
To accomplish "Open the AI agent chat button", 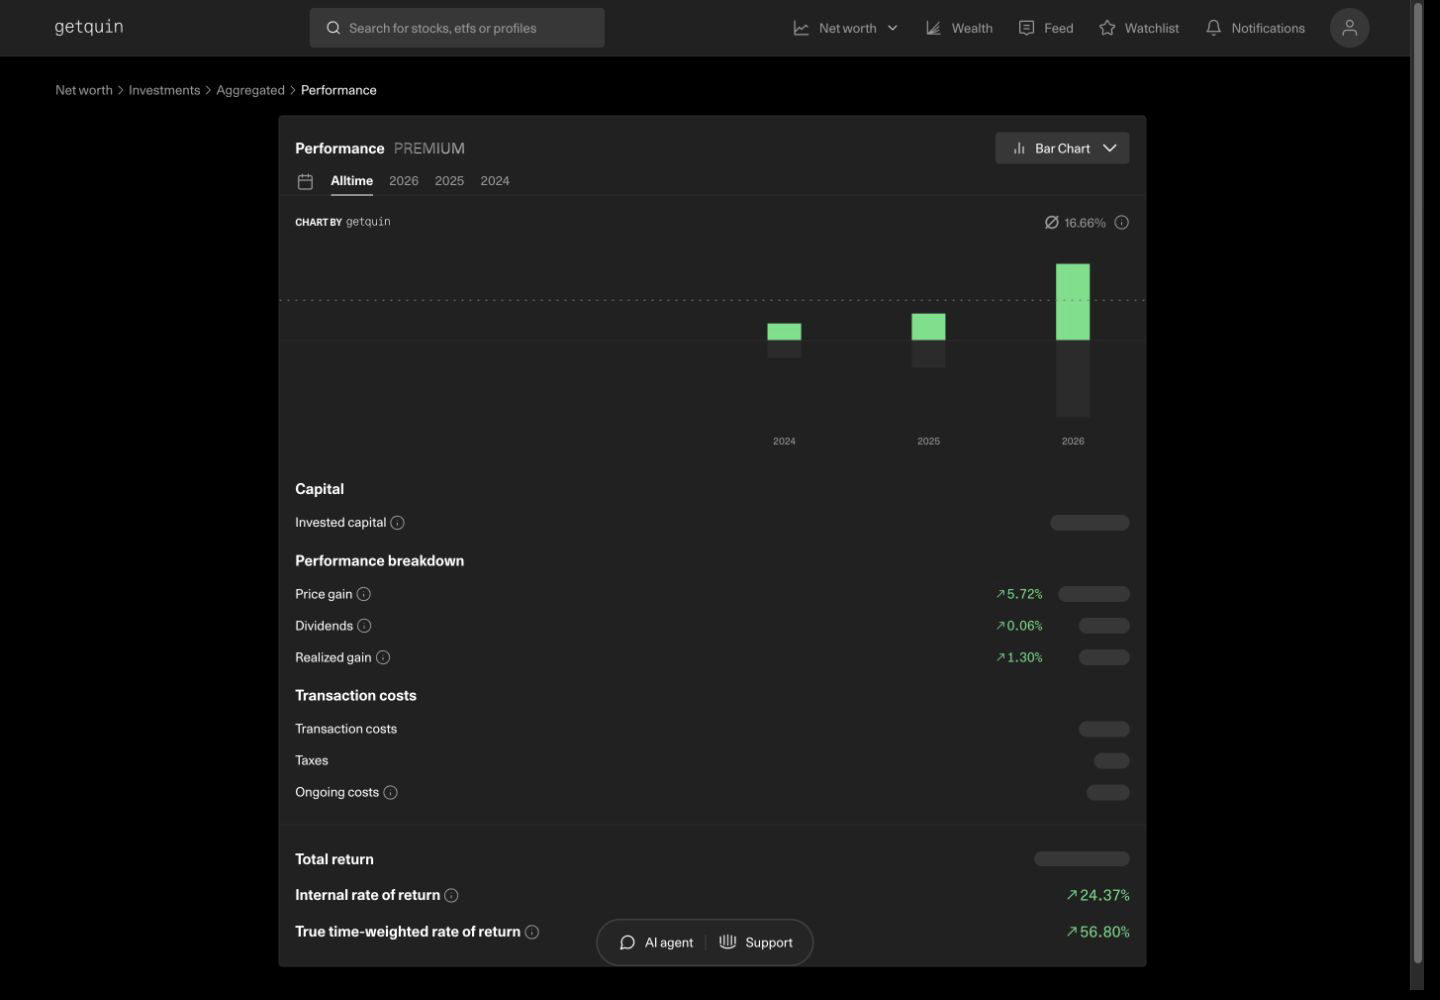I will 656,943.
